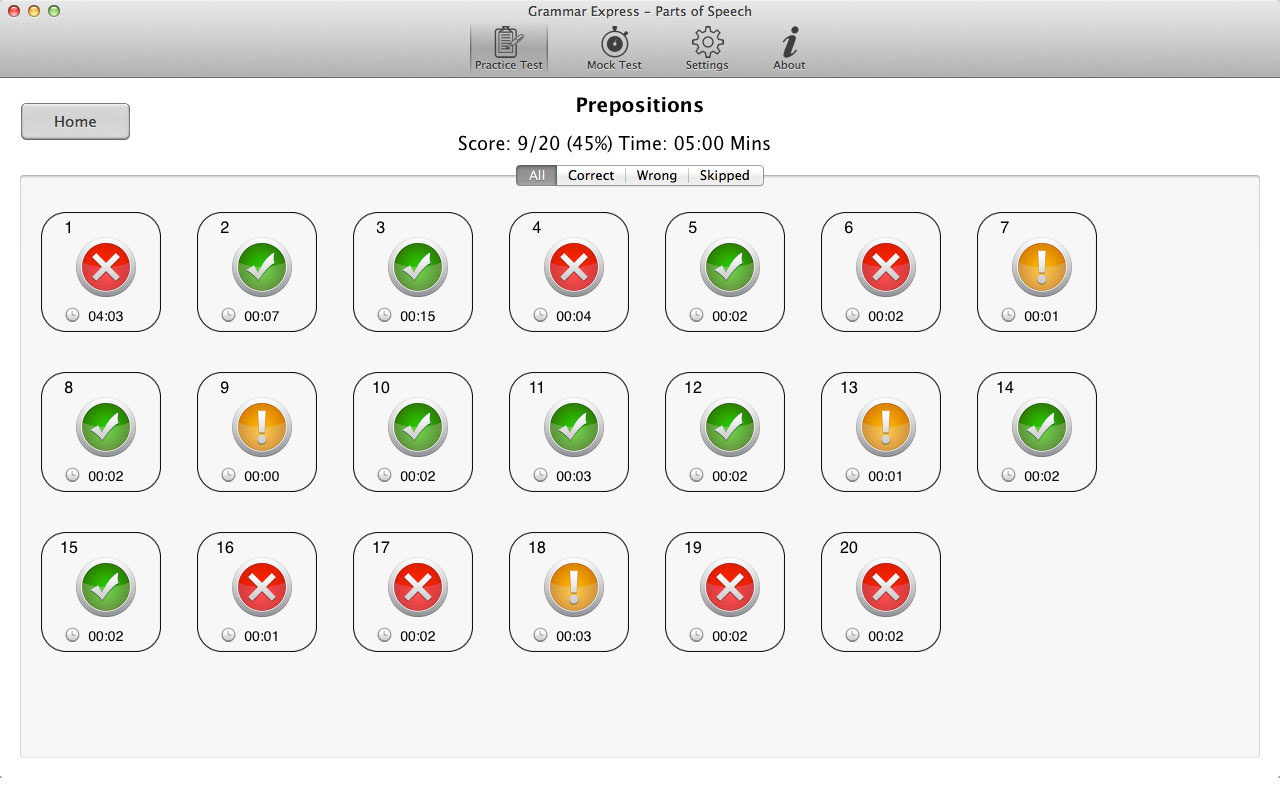Click the red wrong icon on question 20
Viewport: 1280px width, 800px height.
coord(885,588)
